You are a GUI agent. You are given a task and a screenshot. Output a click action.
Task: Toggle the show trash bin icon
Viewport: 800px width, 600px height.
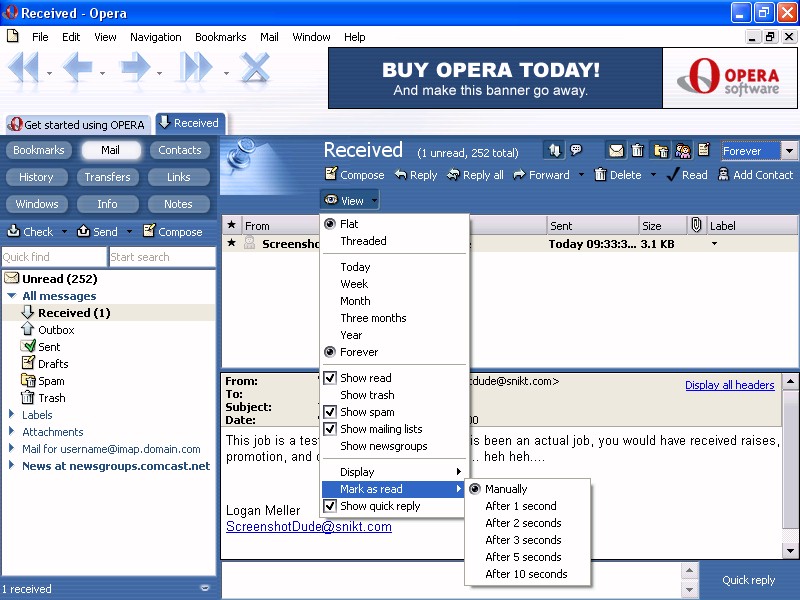(637, 151)
